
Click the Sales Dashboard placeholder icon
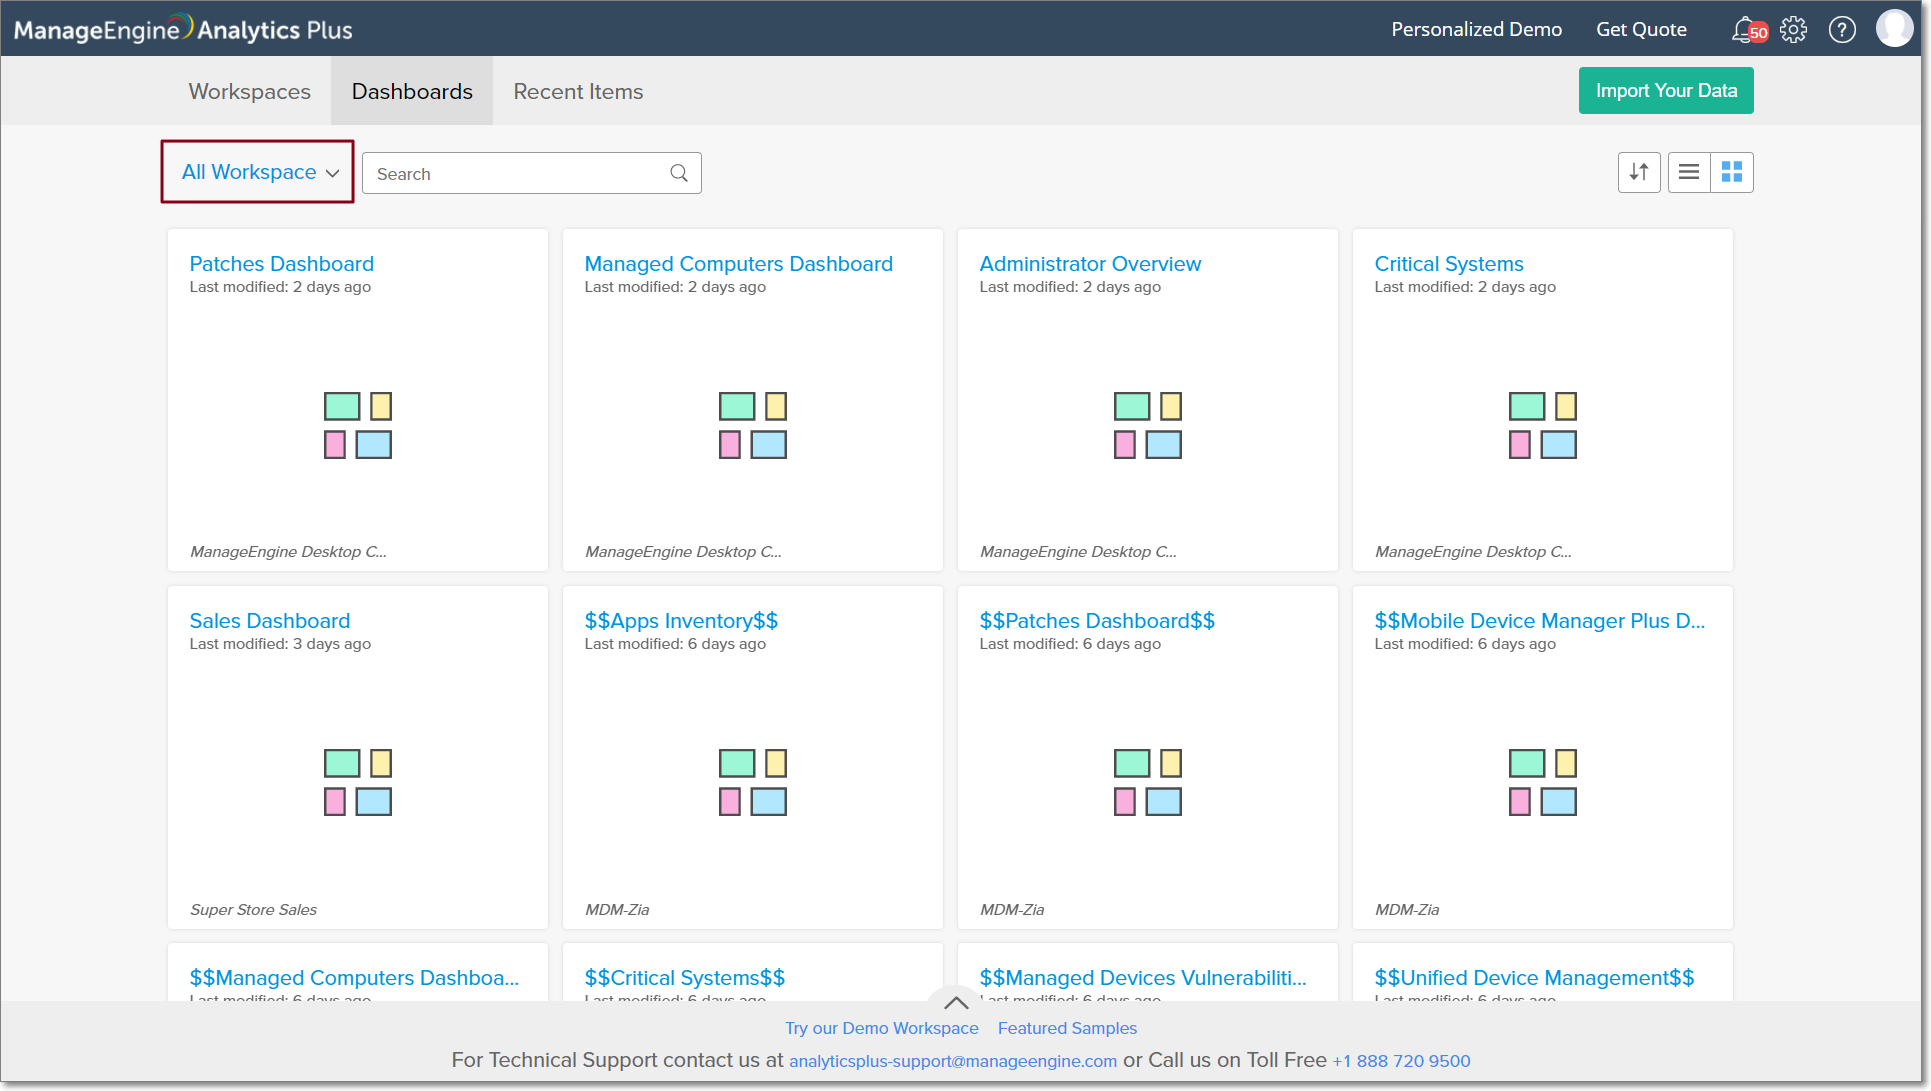pyautogui.click(x=358, y=783)
